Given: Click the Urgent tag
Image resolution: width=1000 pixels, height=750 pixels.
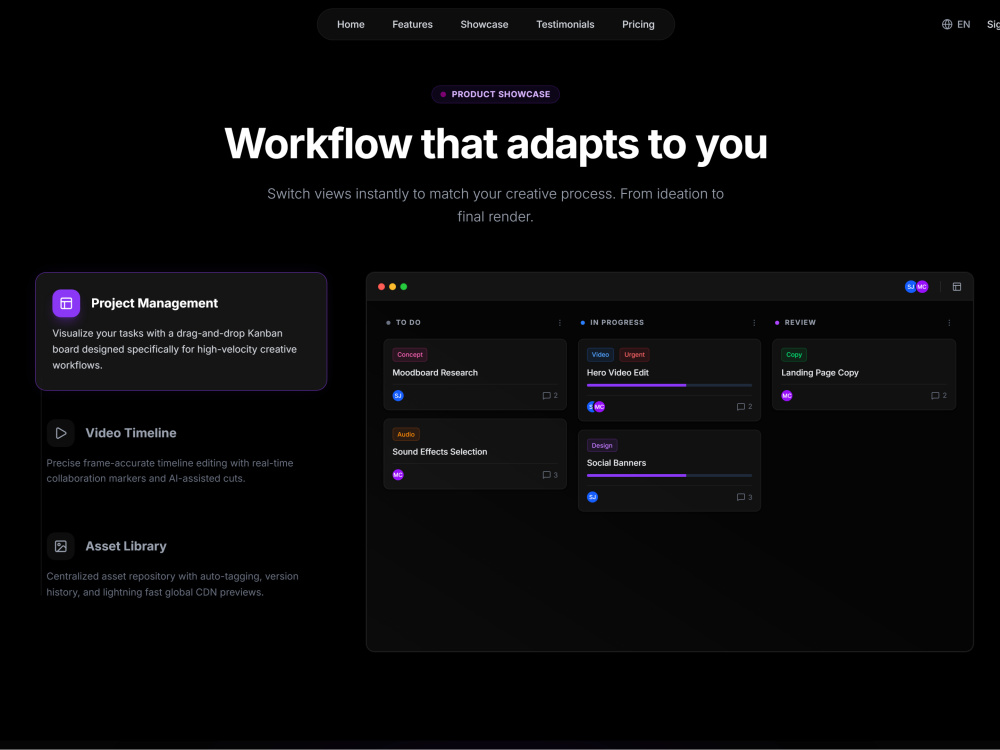Looking at the screenshot, I should [634, 355].
